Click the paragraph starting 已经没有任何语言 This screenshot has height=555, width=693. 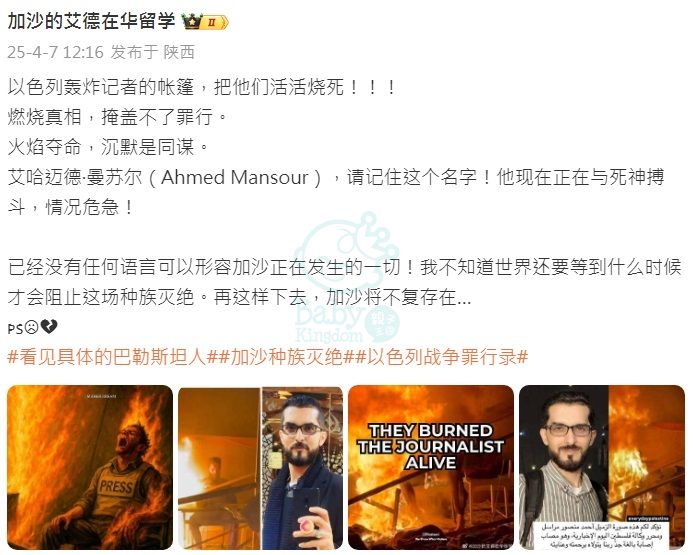(x=345, y=283)
